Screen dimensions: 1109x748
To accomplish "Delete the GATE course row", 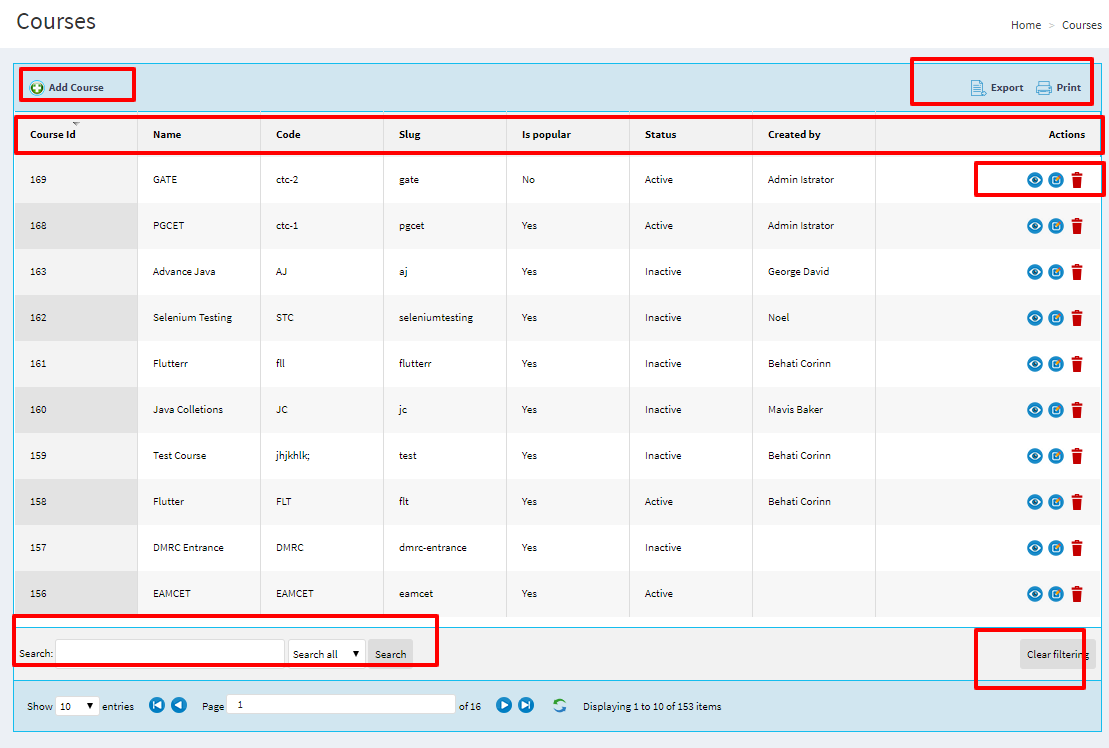I will (1077, 180).
